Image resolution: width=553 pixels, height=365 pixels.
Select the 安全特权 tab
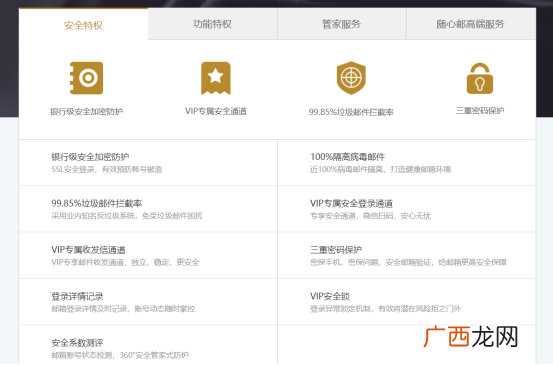point(83,25)
